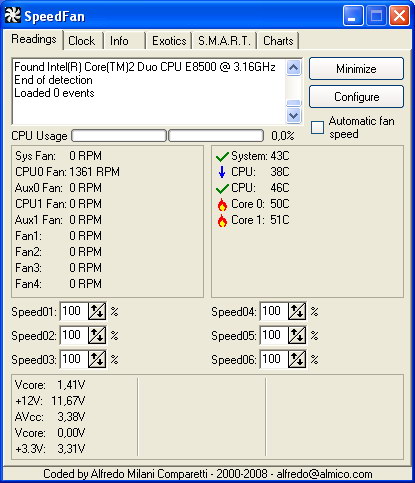Click the SpeedFan fan icon in title bar
This screenshot has height=483, width=415.
(13, 16)
